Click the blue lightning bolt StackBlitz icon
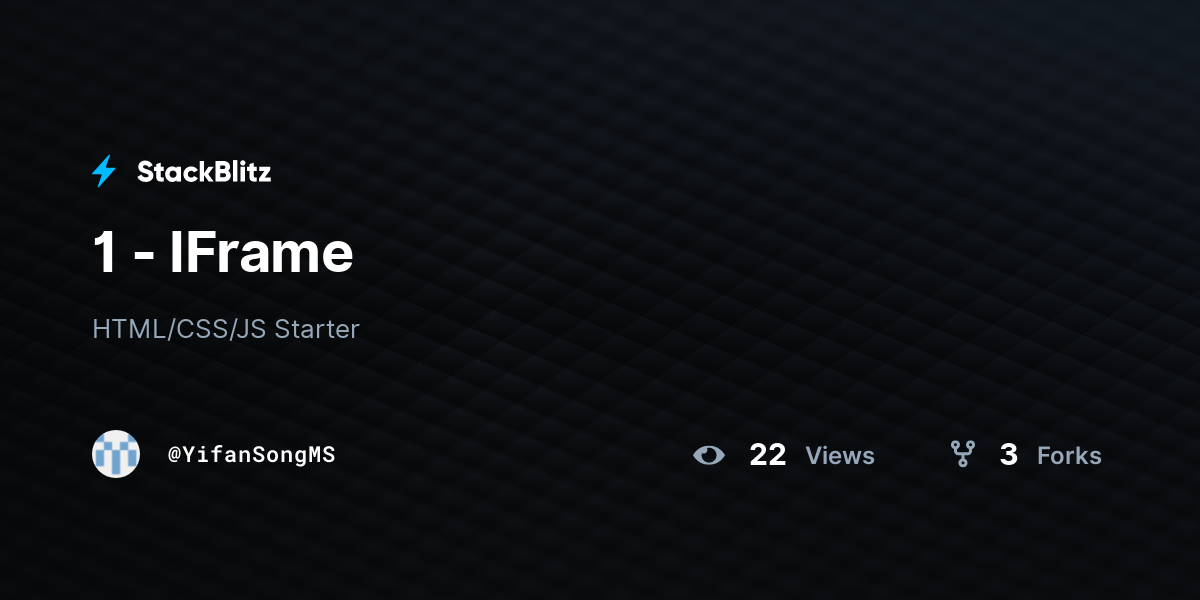The width and height of the screenshot is (1200, 600). tap(104, 172)
